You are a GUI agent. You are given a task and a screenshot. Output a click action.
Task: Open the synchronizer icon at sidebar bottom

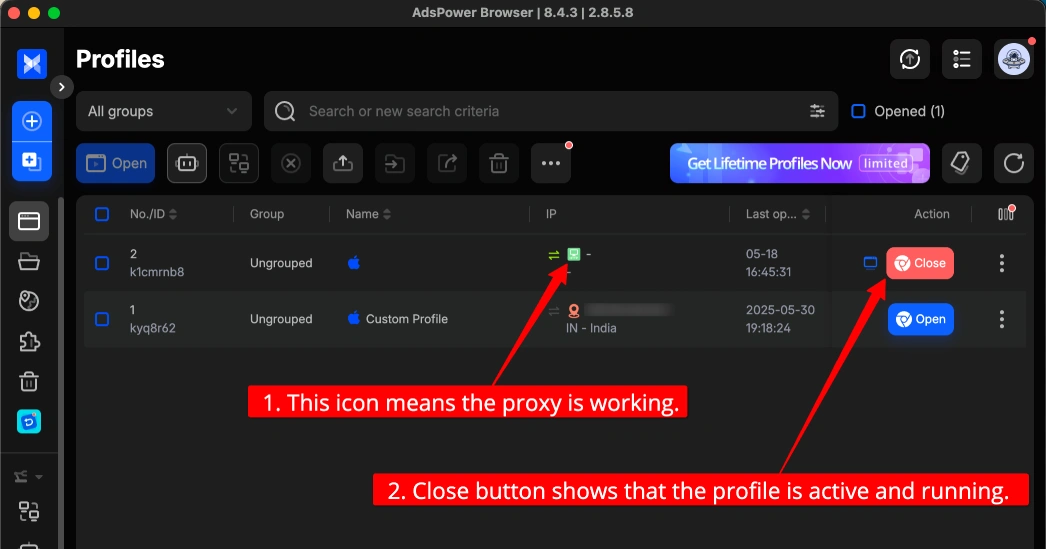(x=29, y=511)
